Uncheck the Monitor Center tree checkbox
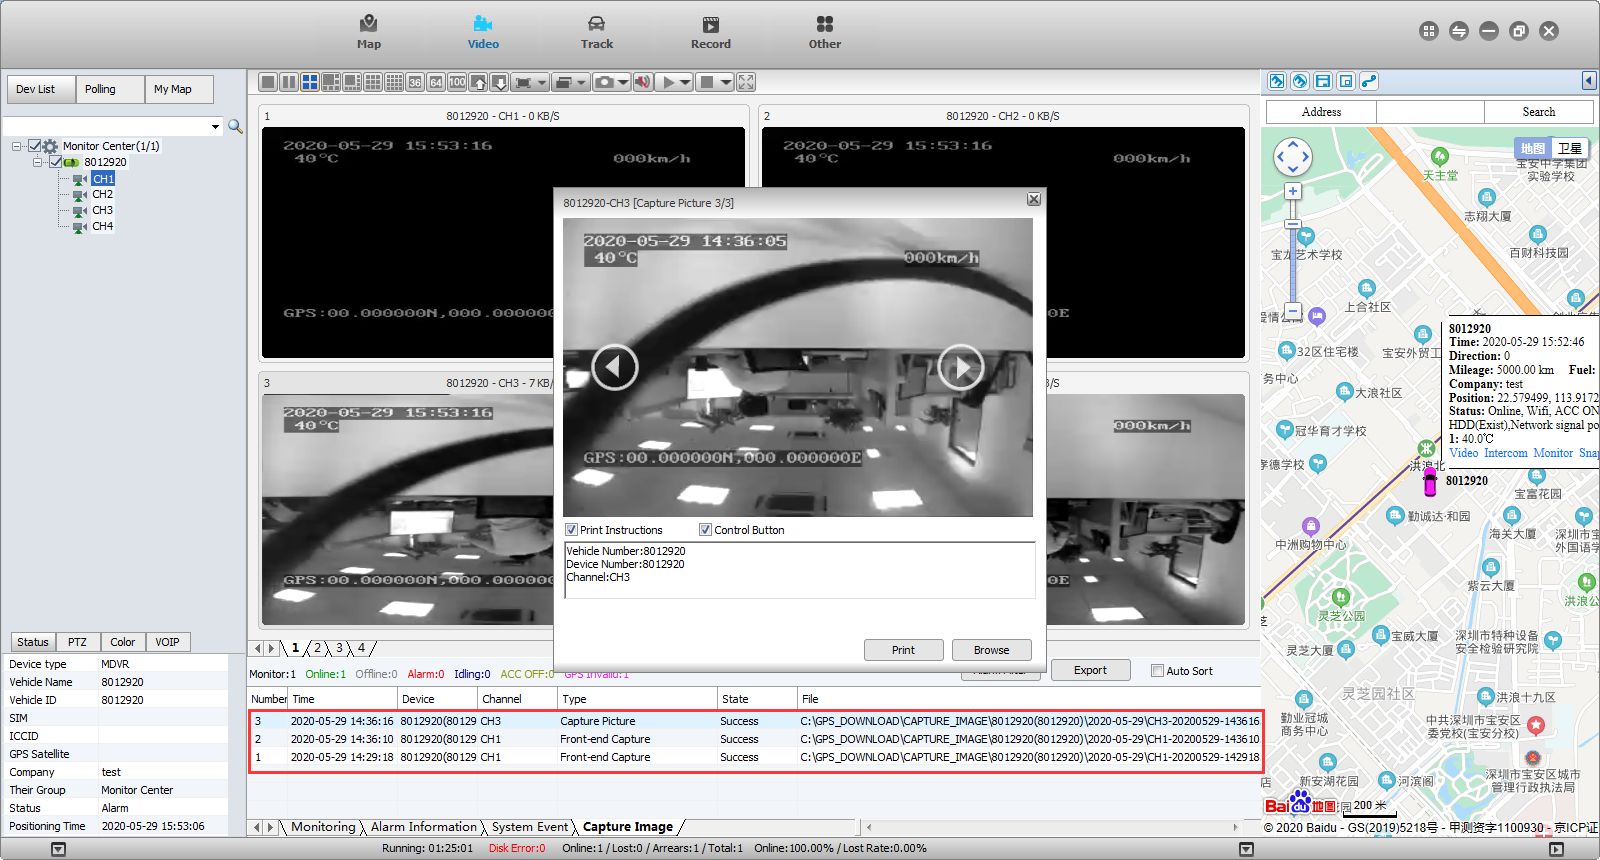The image size is (1600, 860). [x=35, y=146]
